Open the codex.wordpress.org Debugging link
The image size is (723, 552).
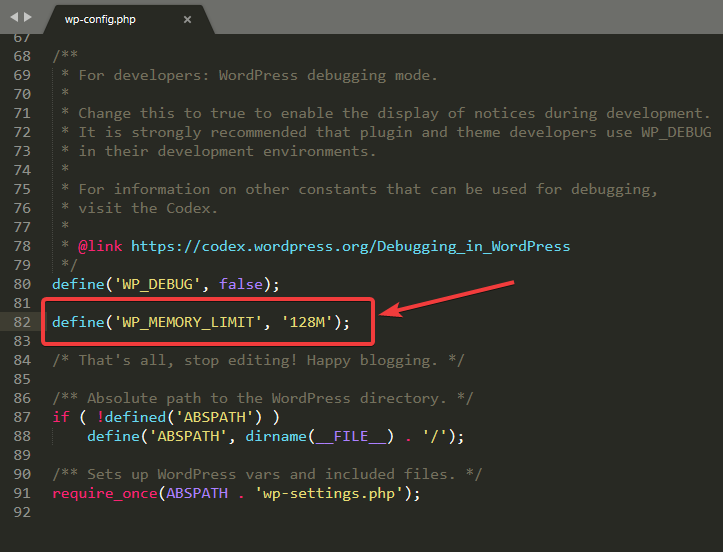pos(350,246)
